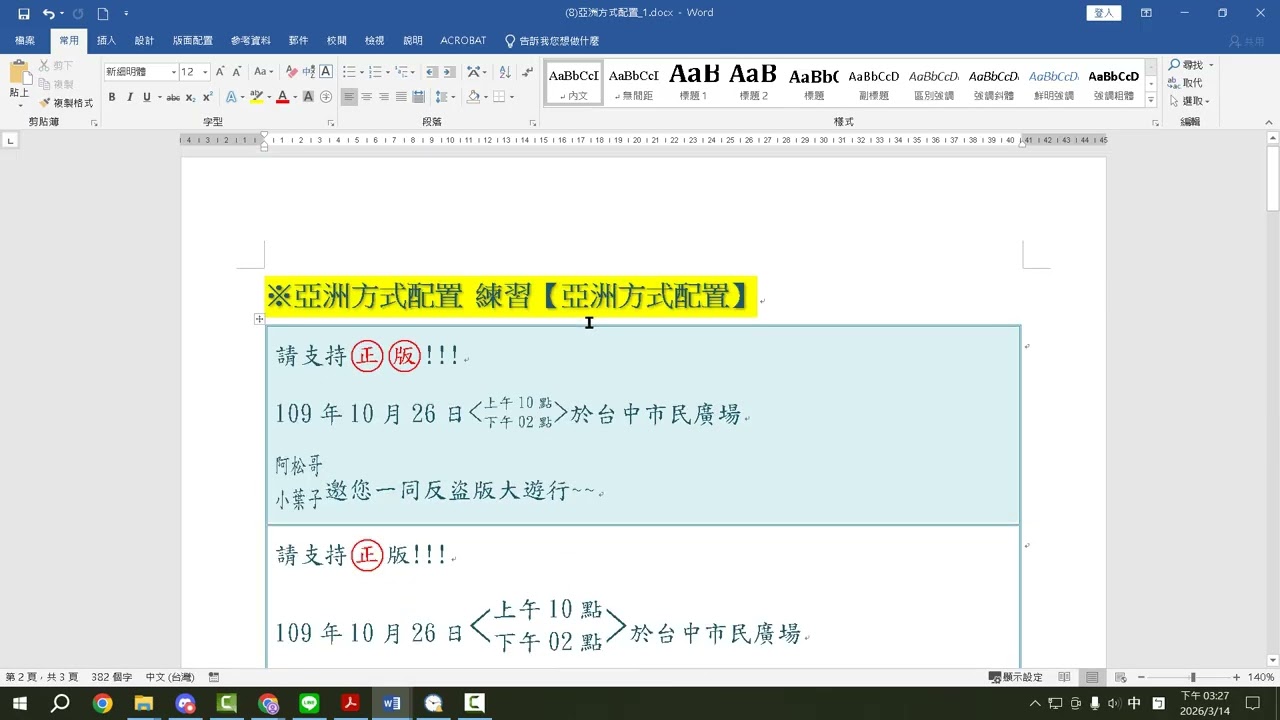Expand the borders dropdown arrow

click(x=512, y=97)
